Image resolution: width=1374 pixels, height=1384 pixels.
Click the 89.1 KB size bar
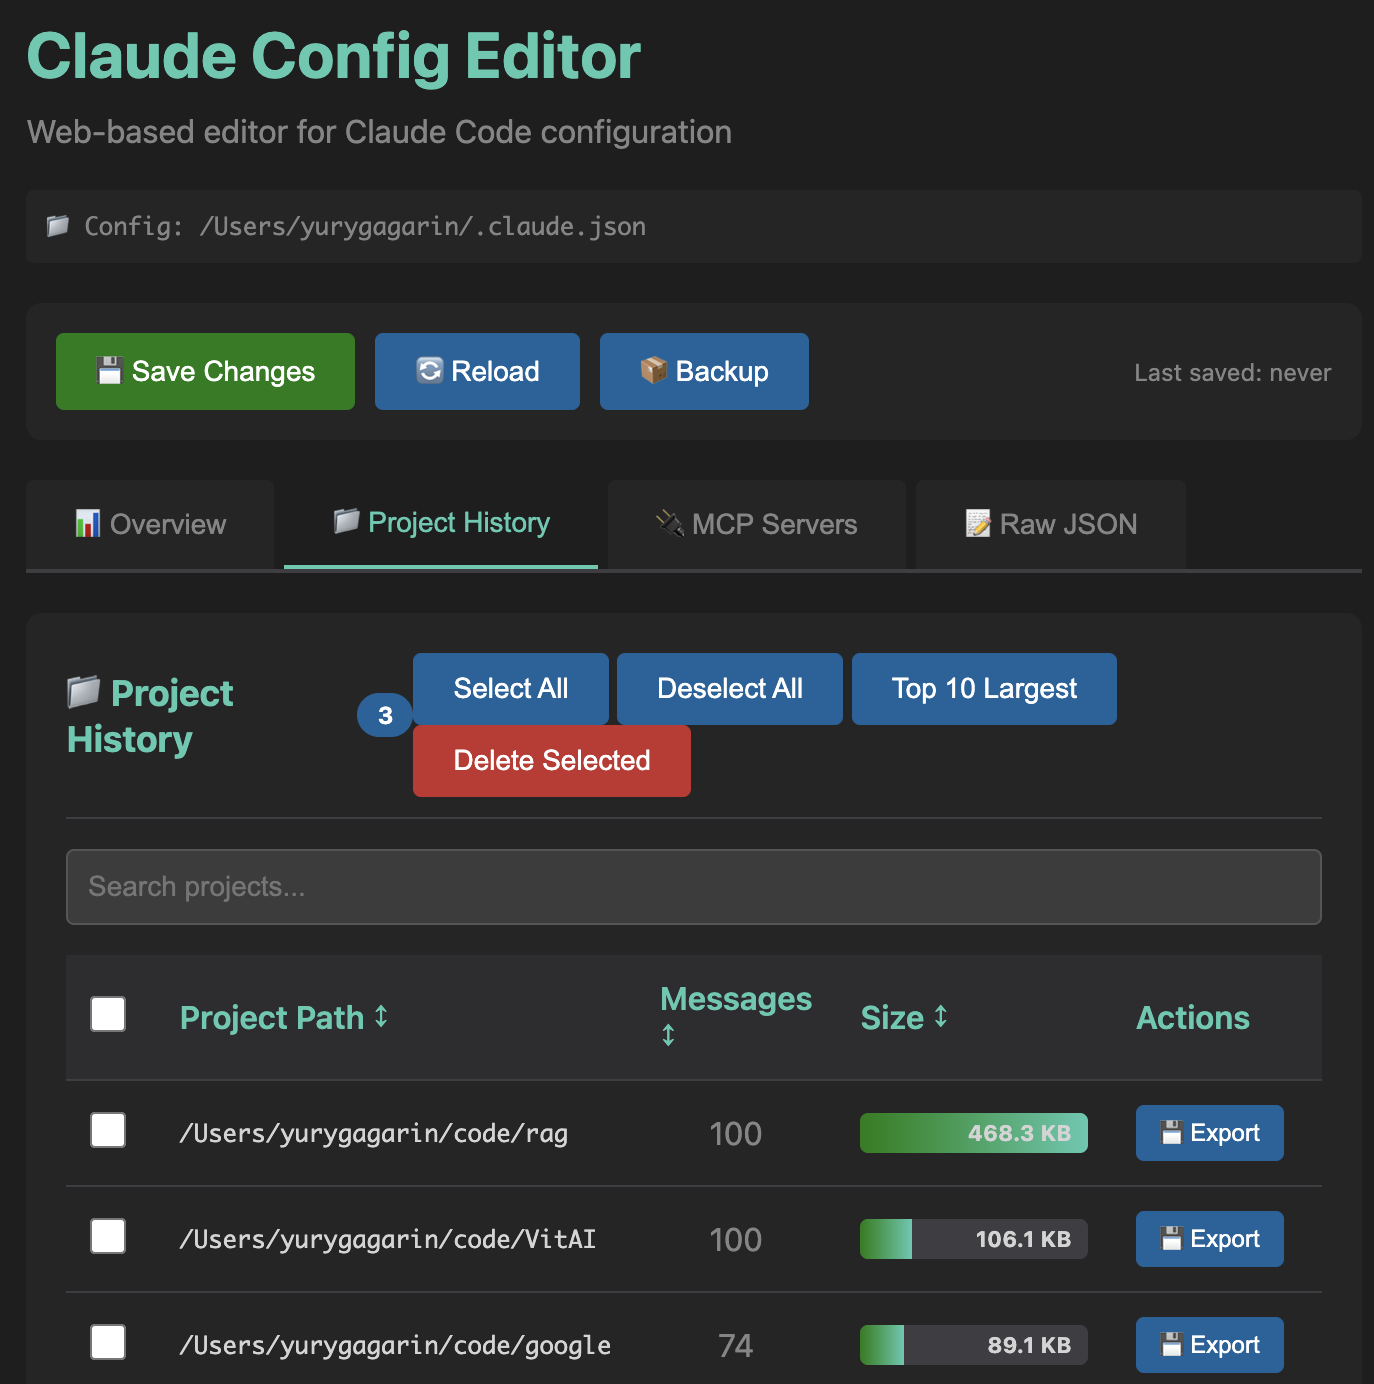(x=974, y=1345)
